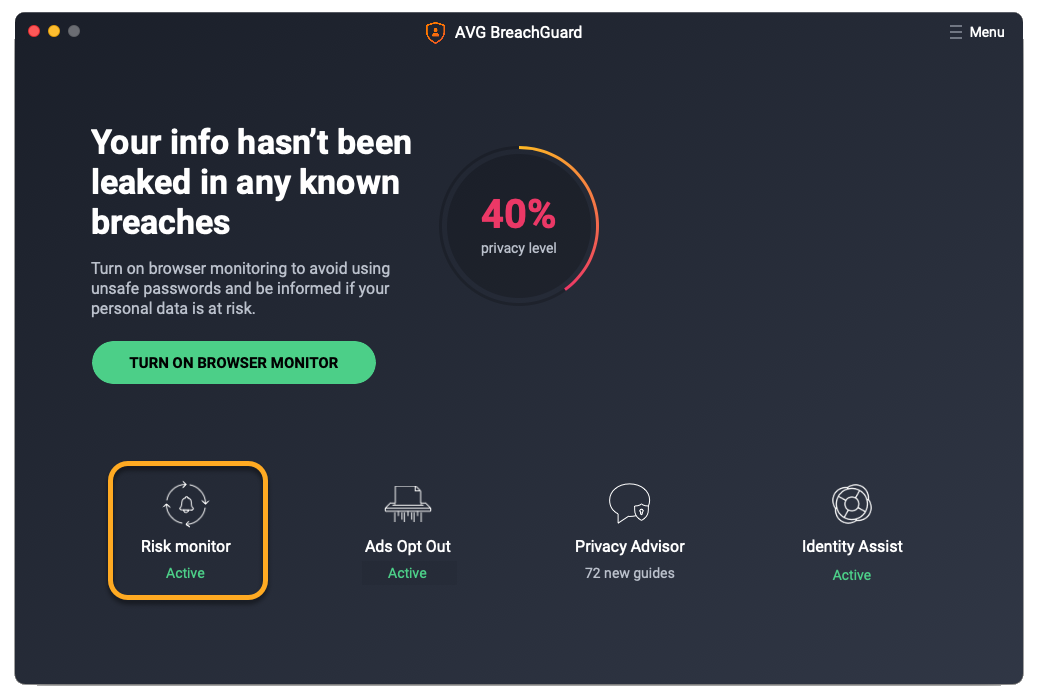1040x700 pixels.
Task: Click the Active status under Risk monitor
Action: 186,573
